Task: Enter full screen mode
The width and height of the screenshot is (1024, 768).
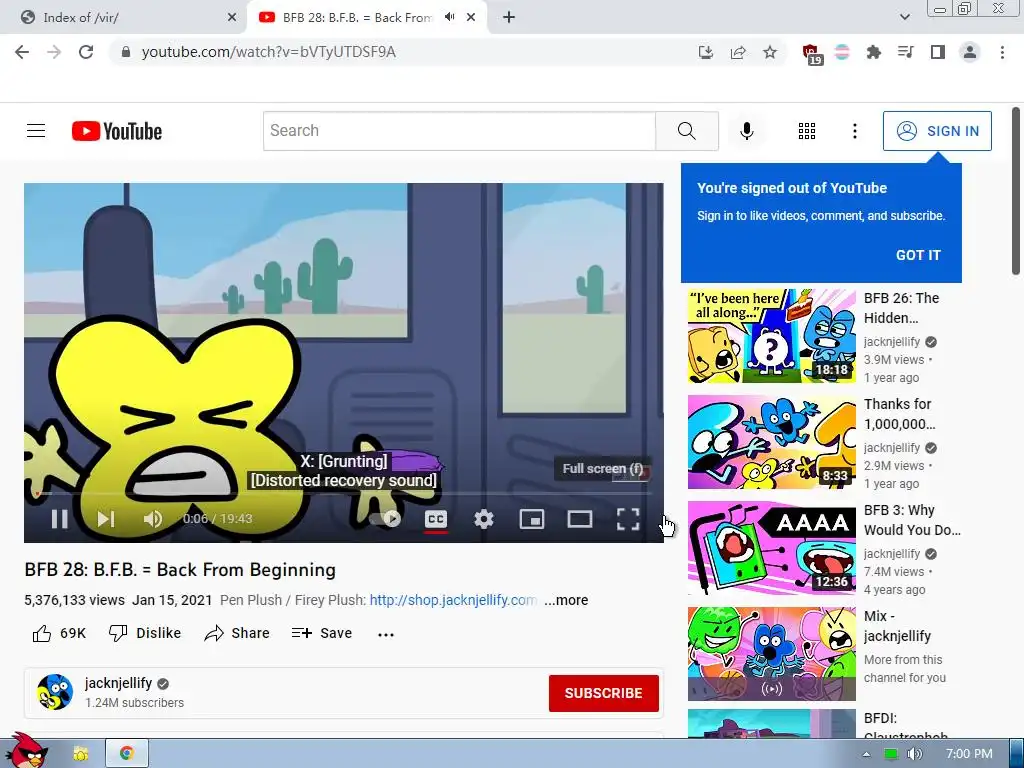Action: [x=628, y=519]
